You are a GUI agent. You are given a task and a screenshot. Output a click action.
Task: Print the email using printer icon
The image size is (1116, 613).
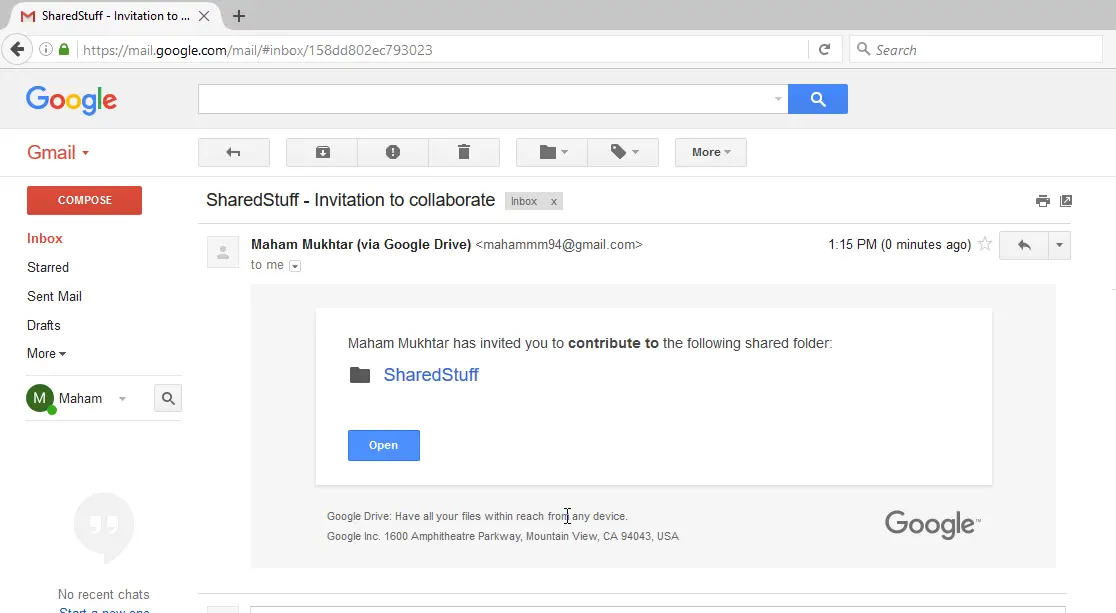tap(1043, 201)
